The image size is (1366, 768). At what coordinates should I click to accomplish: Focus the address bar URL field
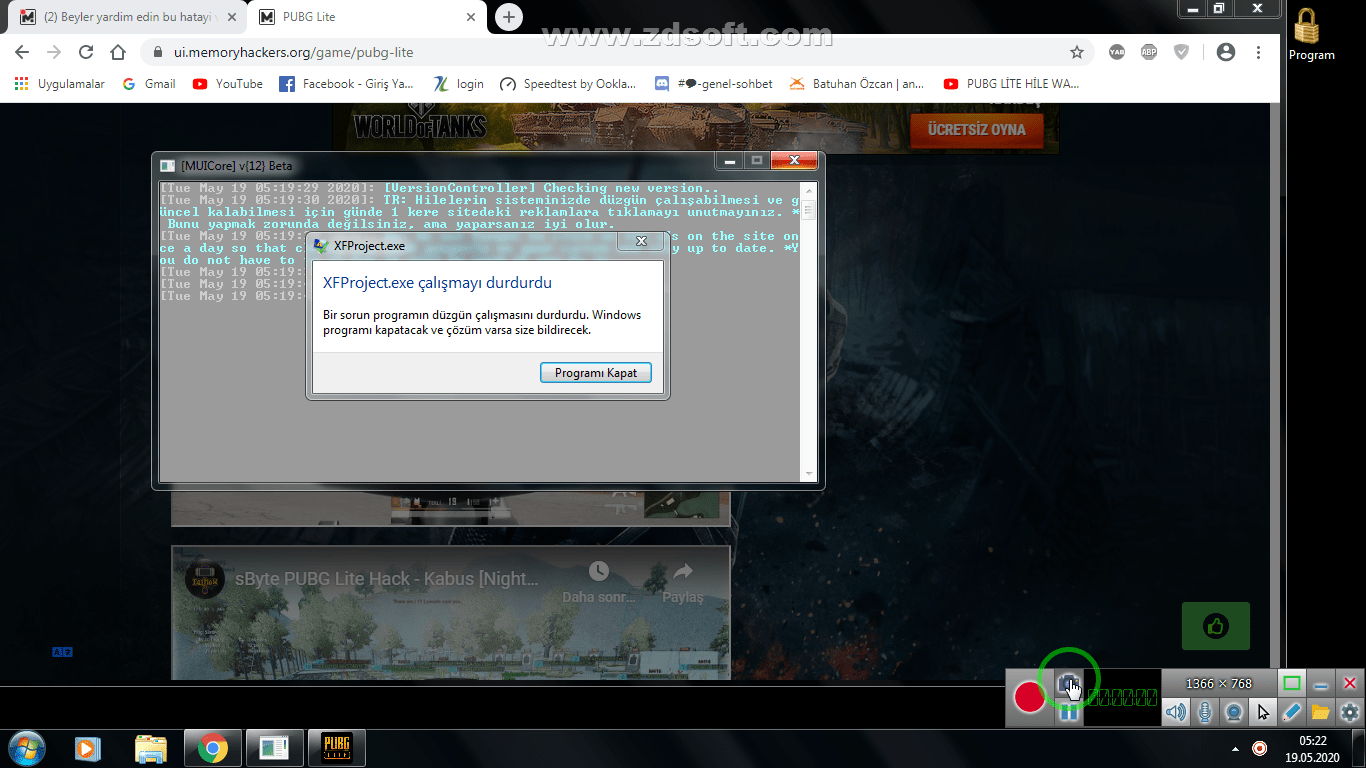(618, 52)
